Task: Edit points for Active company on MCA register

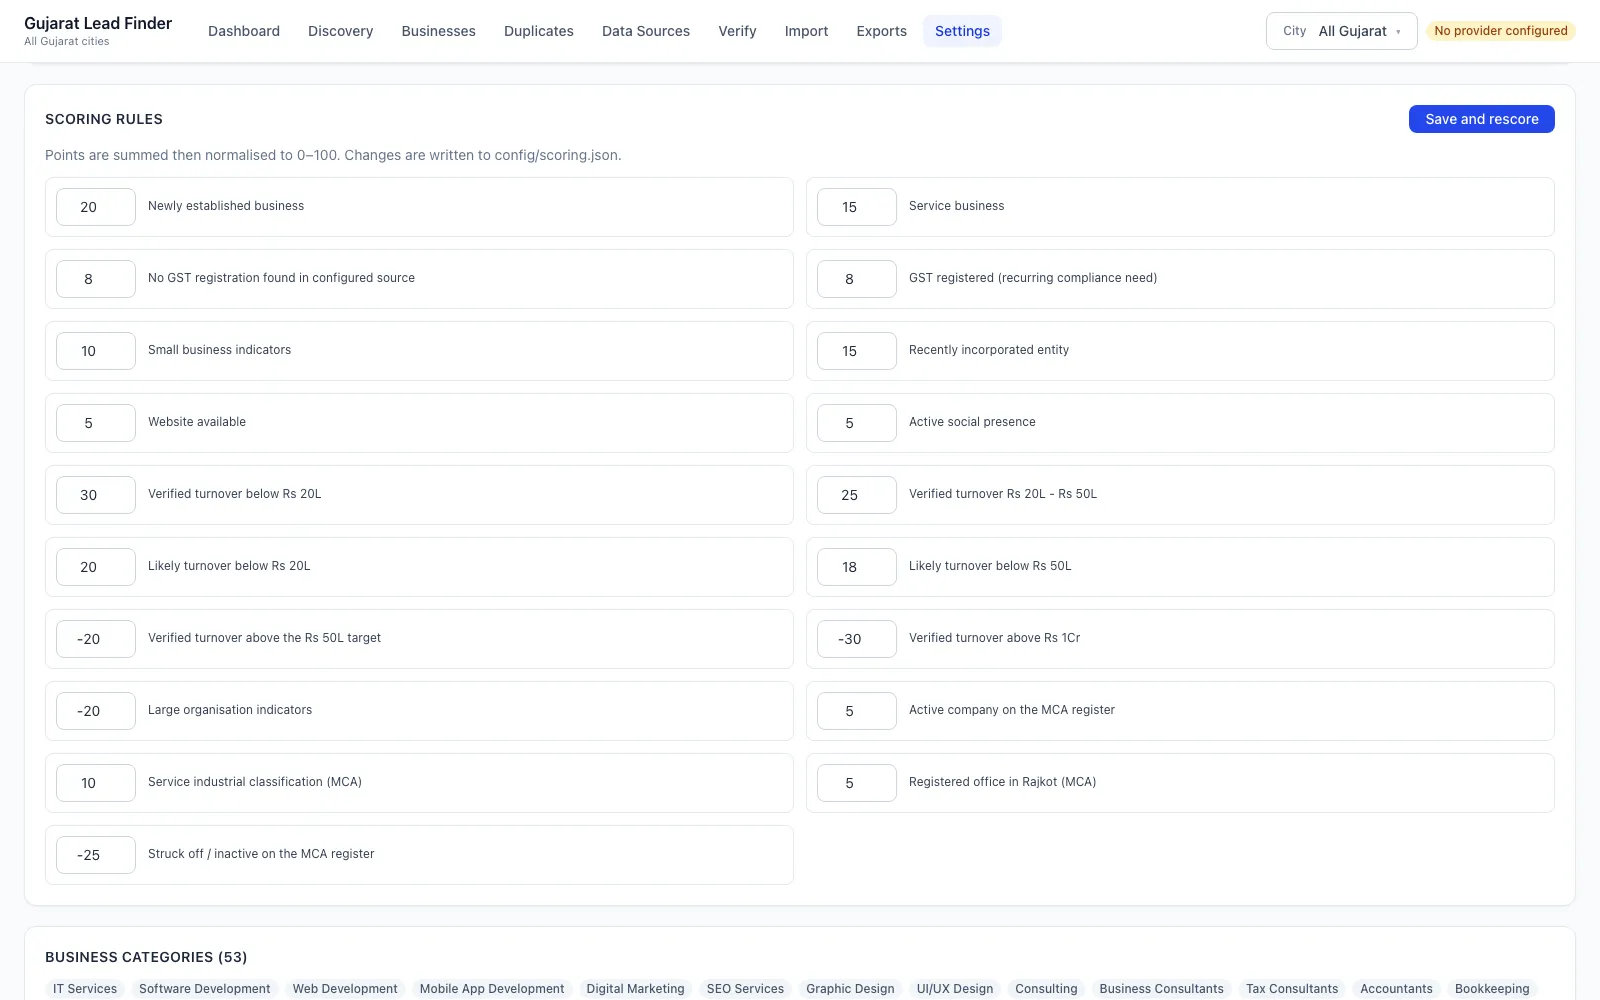Action: pyautogui.click(x=857, y=711)
